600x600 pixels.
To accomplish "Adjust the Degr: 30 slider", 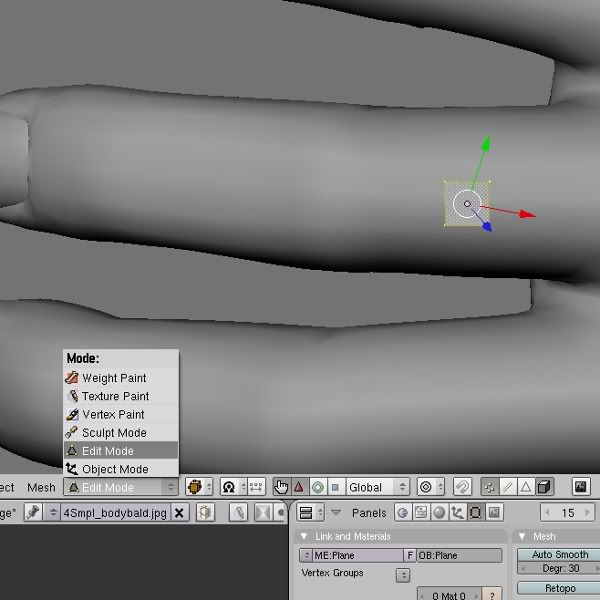I will 559,568.
